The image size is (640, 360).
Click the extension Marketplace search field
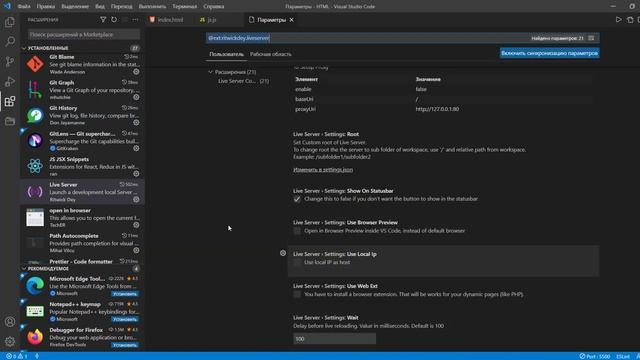(x=84, y=35)
